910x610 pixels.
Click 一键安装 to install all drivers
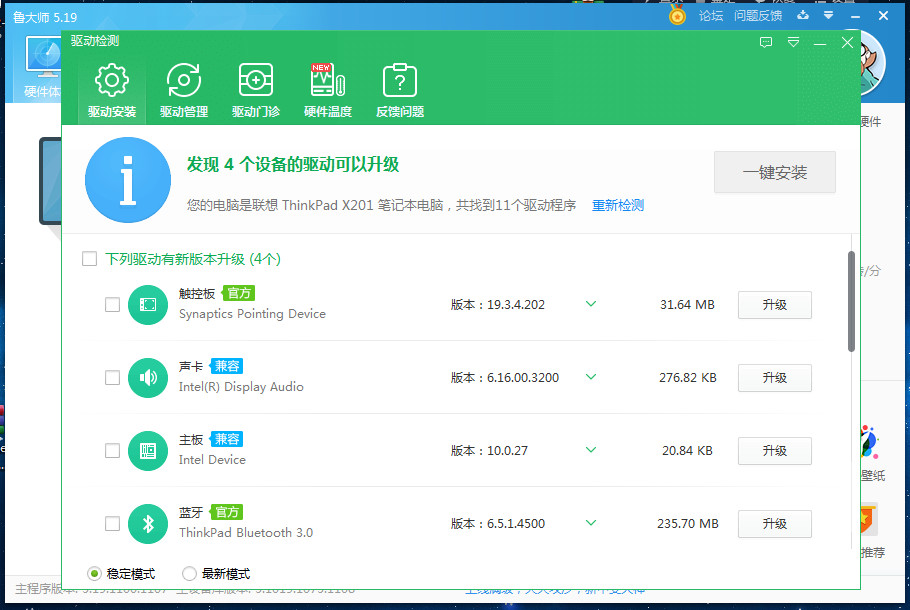click(774, 172)
